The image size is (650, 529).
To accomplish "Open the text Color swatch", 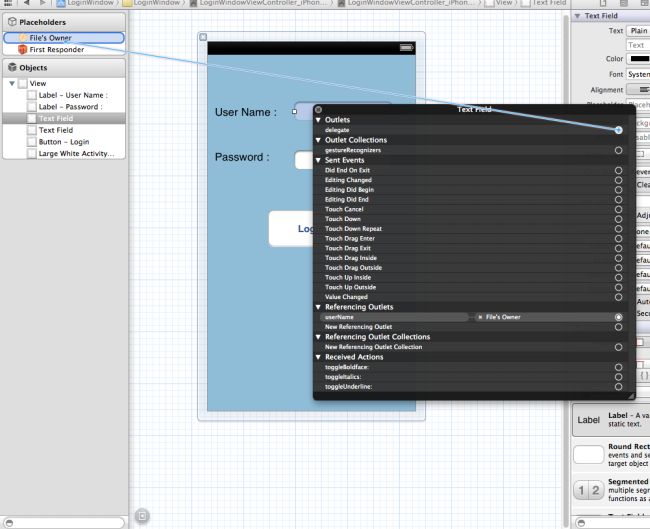I will [x=638, y=59].
